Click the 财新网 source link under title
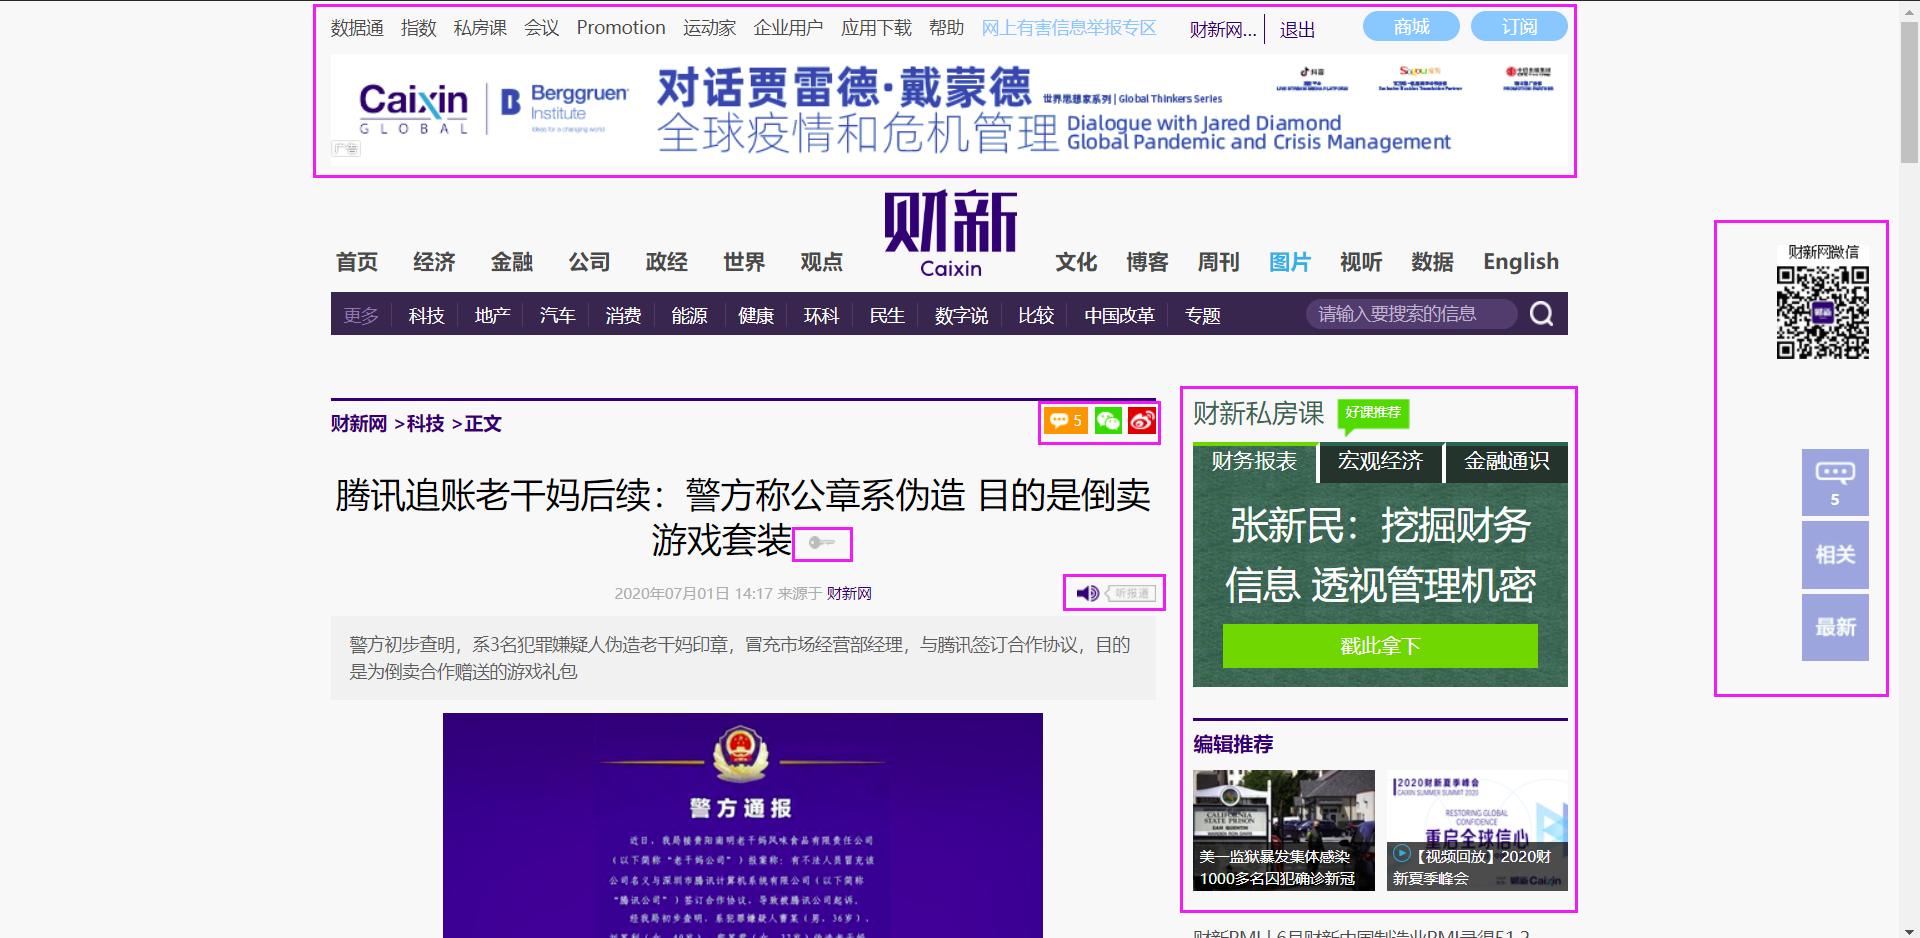 click(849, 593)
